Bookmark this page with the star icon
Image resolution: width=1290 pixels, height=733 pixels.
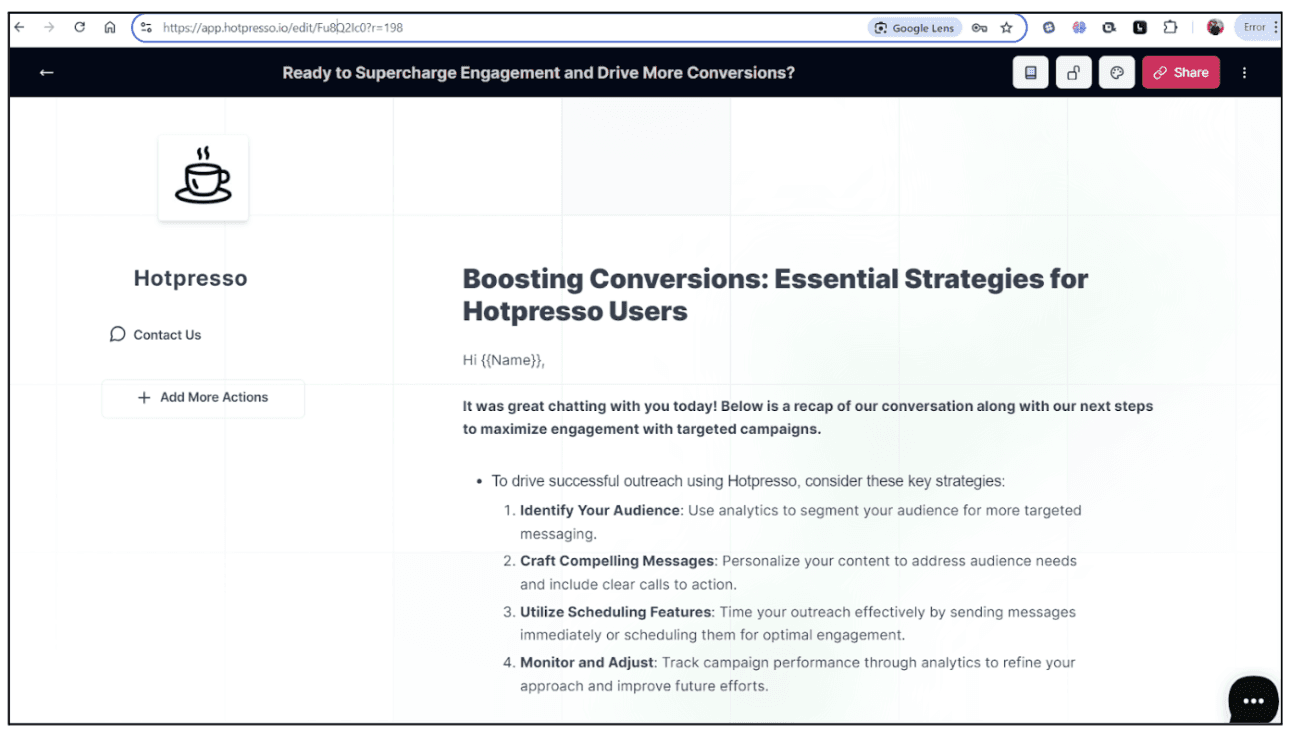[1007, 28]
